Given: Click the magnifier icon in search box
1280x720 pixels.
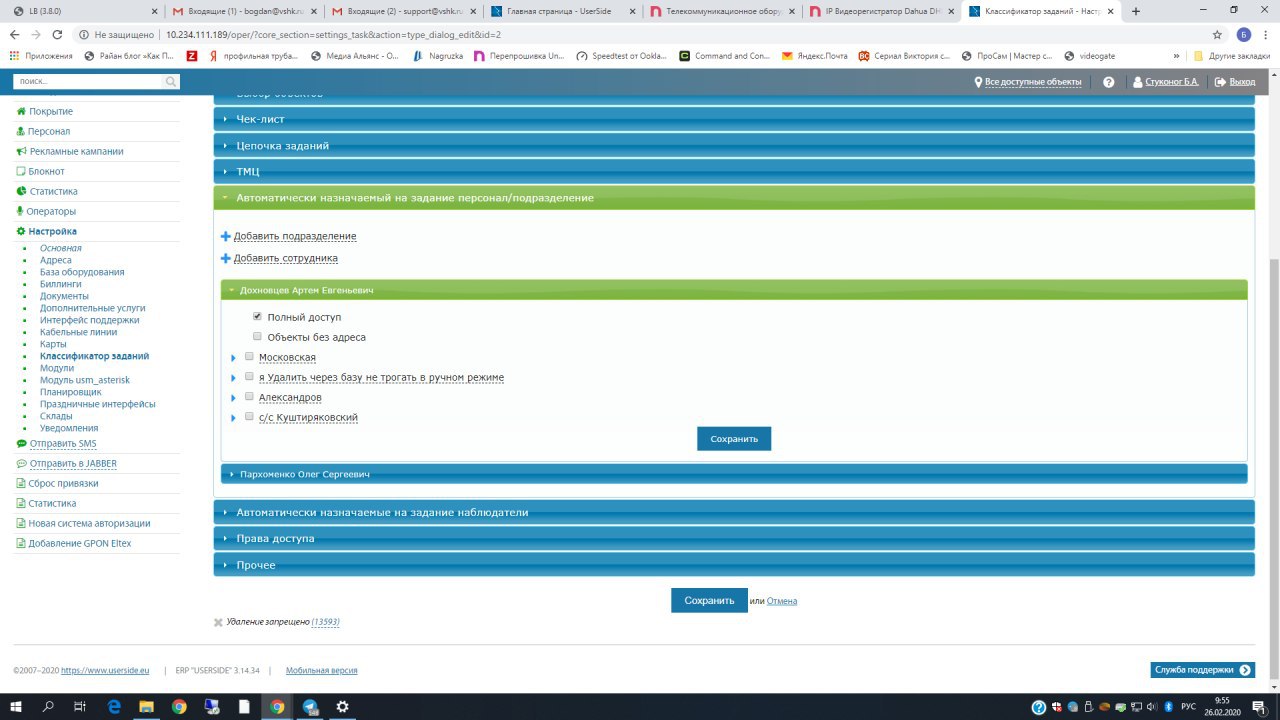Looking at the screenshot, I should click(171, 82).
